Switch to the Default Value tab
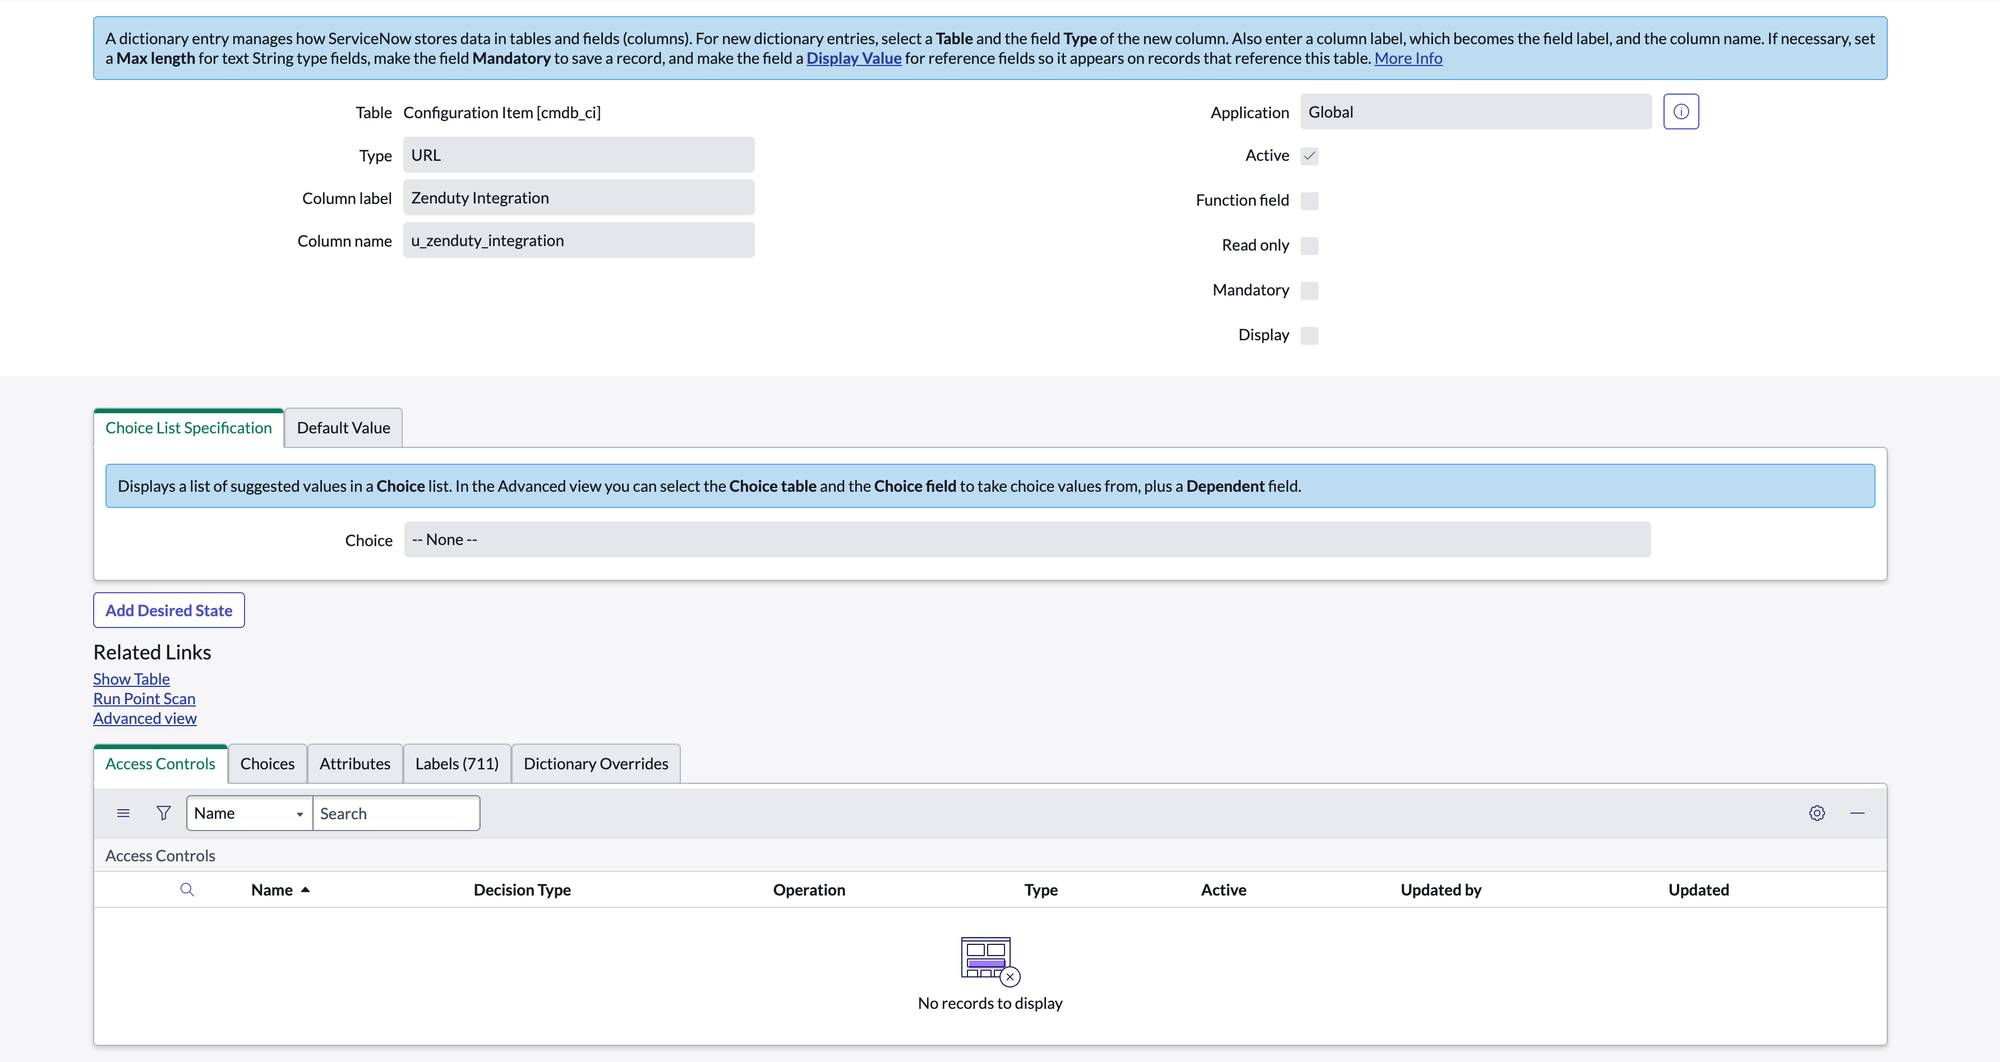This screenshot has width=2000, height=1062. [x=343, y=428]
